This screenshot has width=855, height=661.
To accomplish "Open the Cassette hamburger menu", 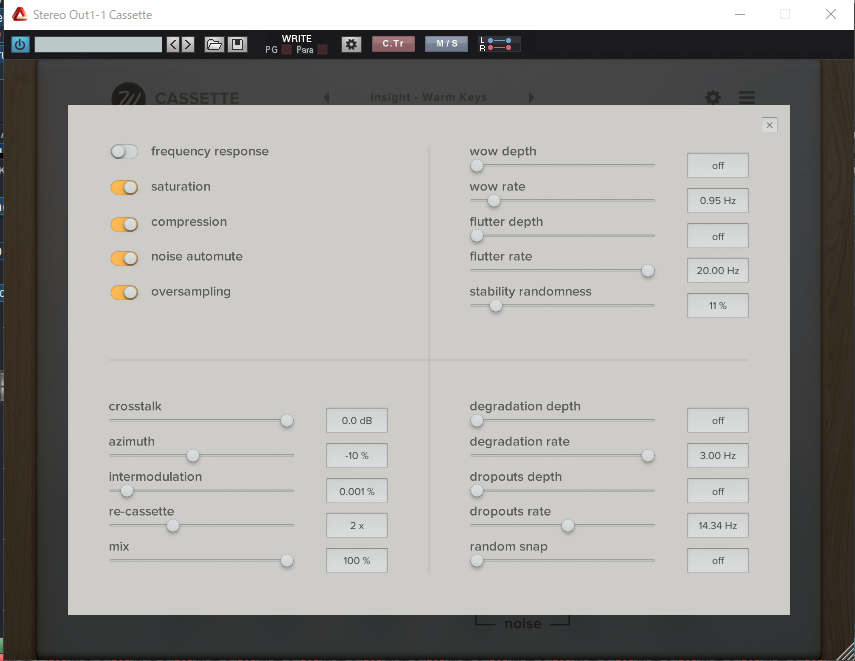I will click(747, 97).
